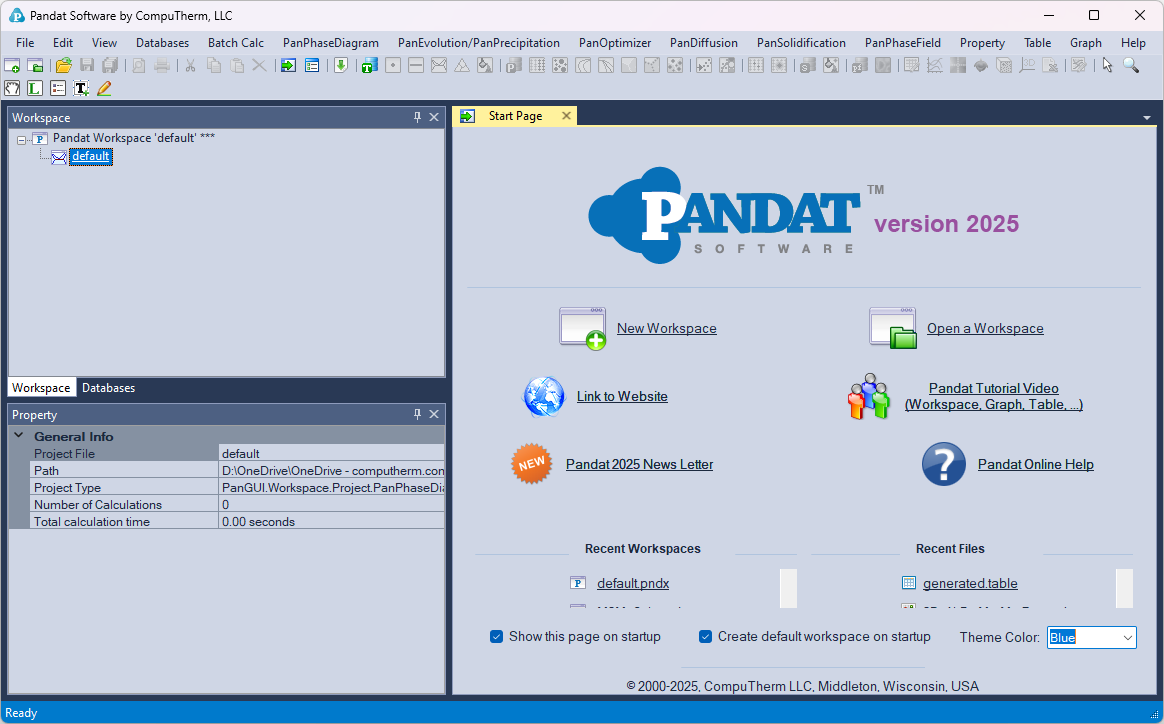This screenshot has width=1164, height=724.
Task: Switch to the Databases tab
Action: [x=108, y=388]
